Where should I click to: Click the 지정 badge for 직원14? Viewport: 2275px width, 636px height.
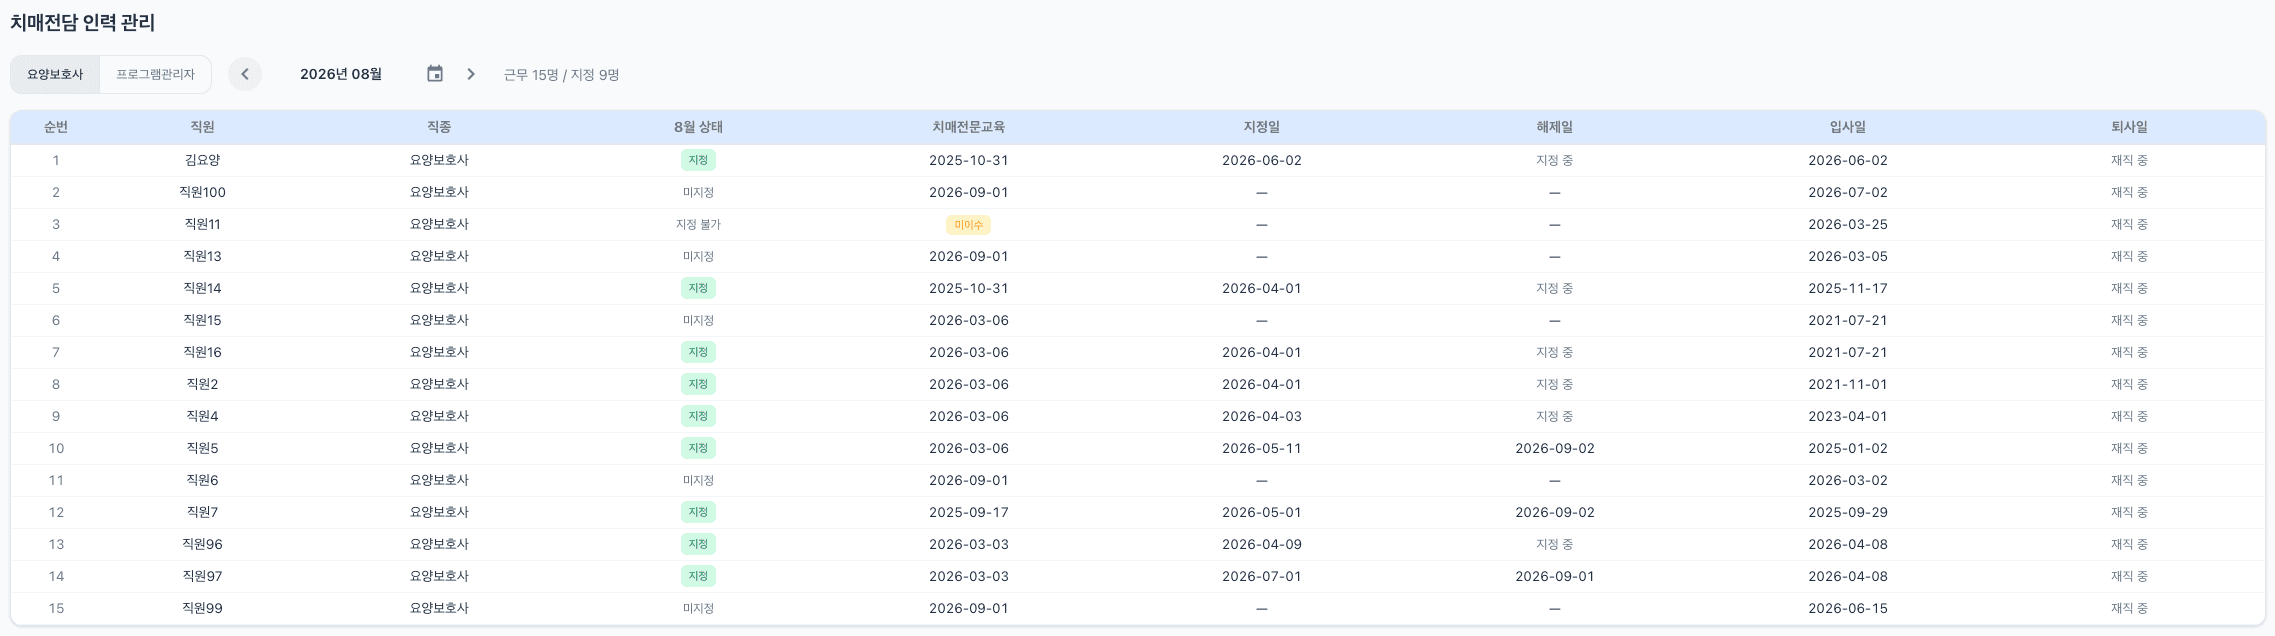698,288
